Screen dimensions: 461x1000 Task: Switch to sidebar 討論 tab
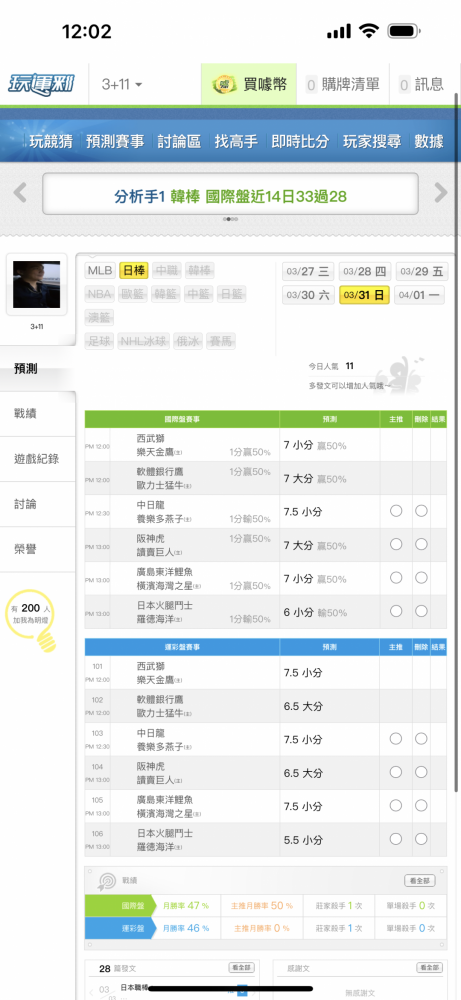[38, 504]
